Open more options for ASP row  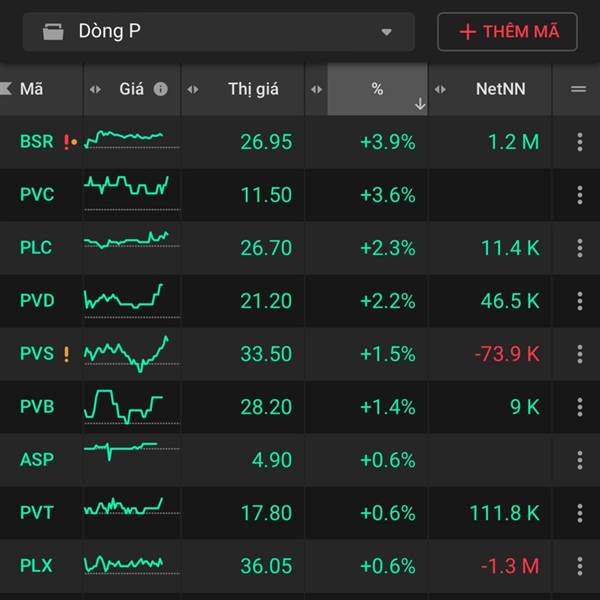point(580,460)
